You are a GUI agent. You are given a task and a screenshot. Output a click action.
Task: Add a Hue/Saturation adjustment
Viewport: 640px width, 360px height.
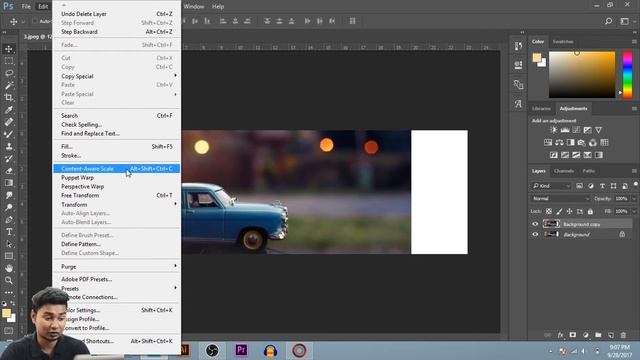[x=548, y=142]
